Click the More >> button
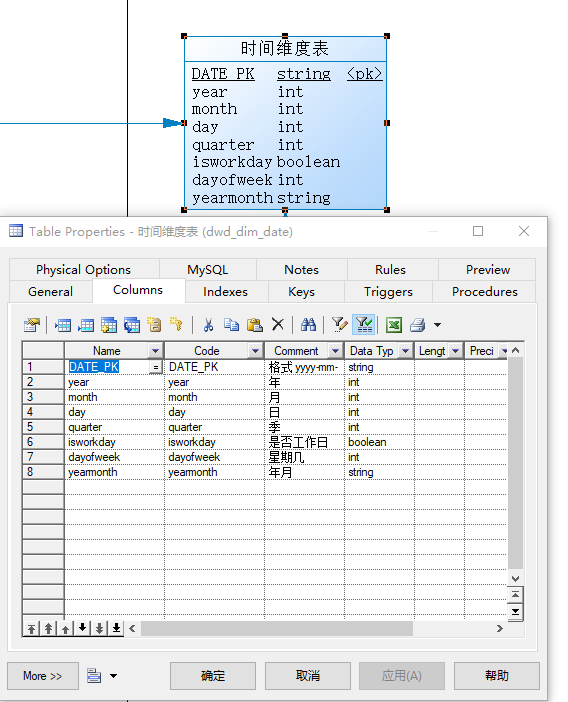This screenshot has height=702, width=568. (43, 676)
